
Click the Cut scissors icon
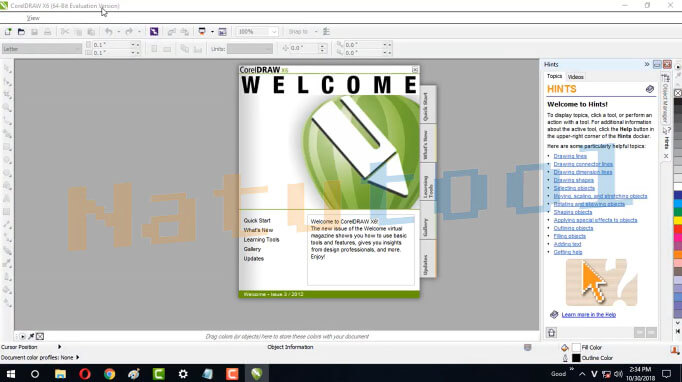click(x=65, y=32)
